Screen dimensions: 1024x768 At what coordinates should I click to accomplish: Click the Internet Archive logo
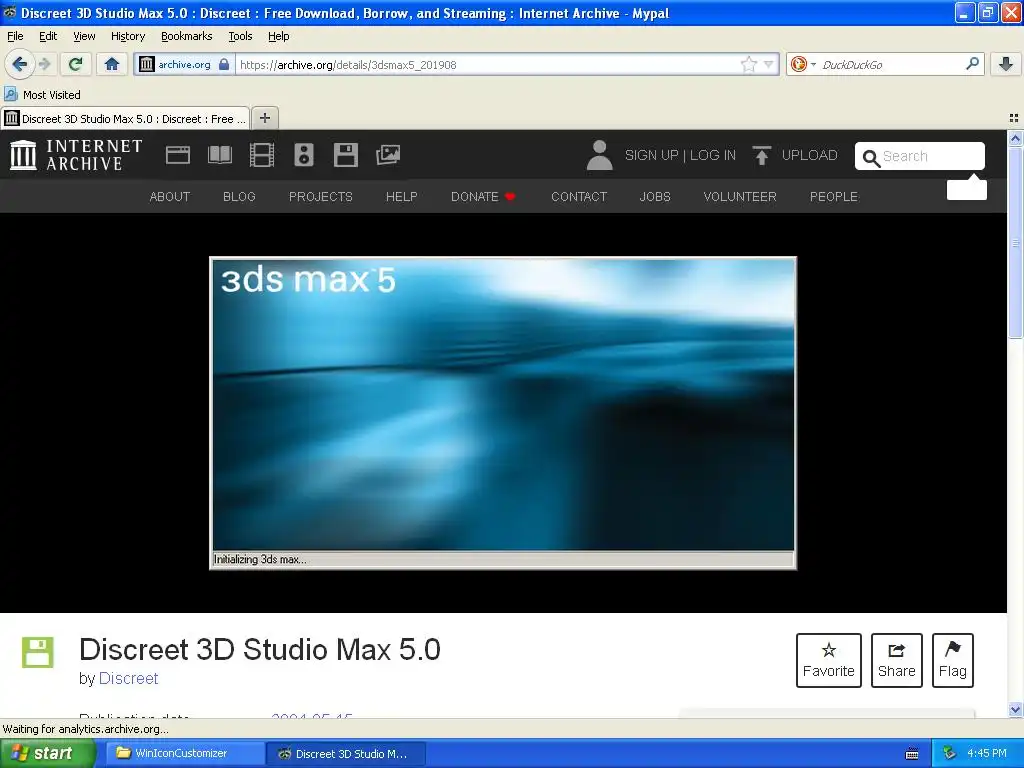pyautogui.click(x=76, y=155)
